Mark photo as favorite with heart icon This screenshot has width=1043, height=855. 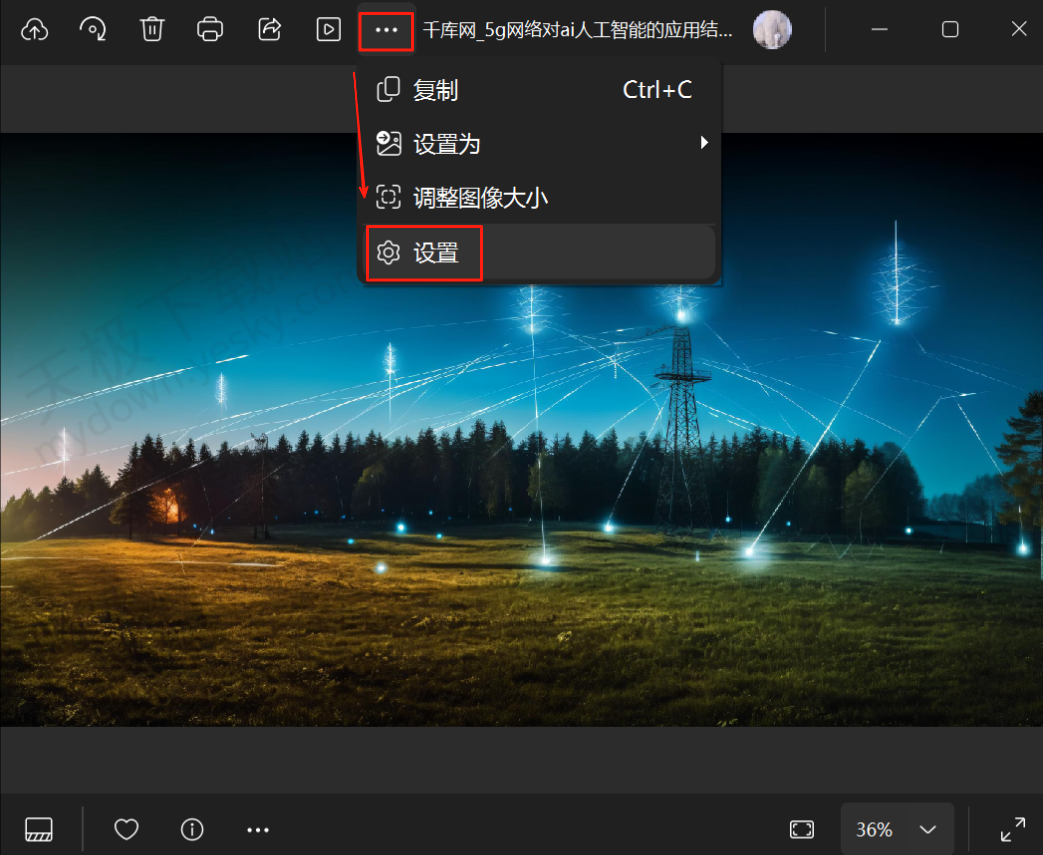(126, 829)
